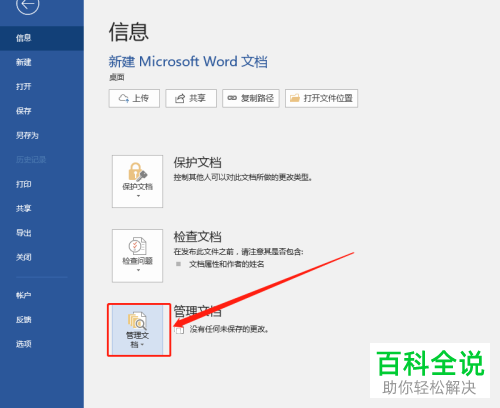Click the 复制路径 button

[251, 98]
